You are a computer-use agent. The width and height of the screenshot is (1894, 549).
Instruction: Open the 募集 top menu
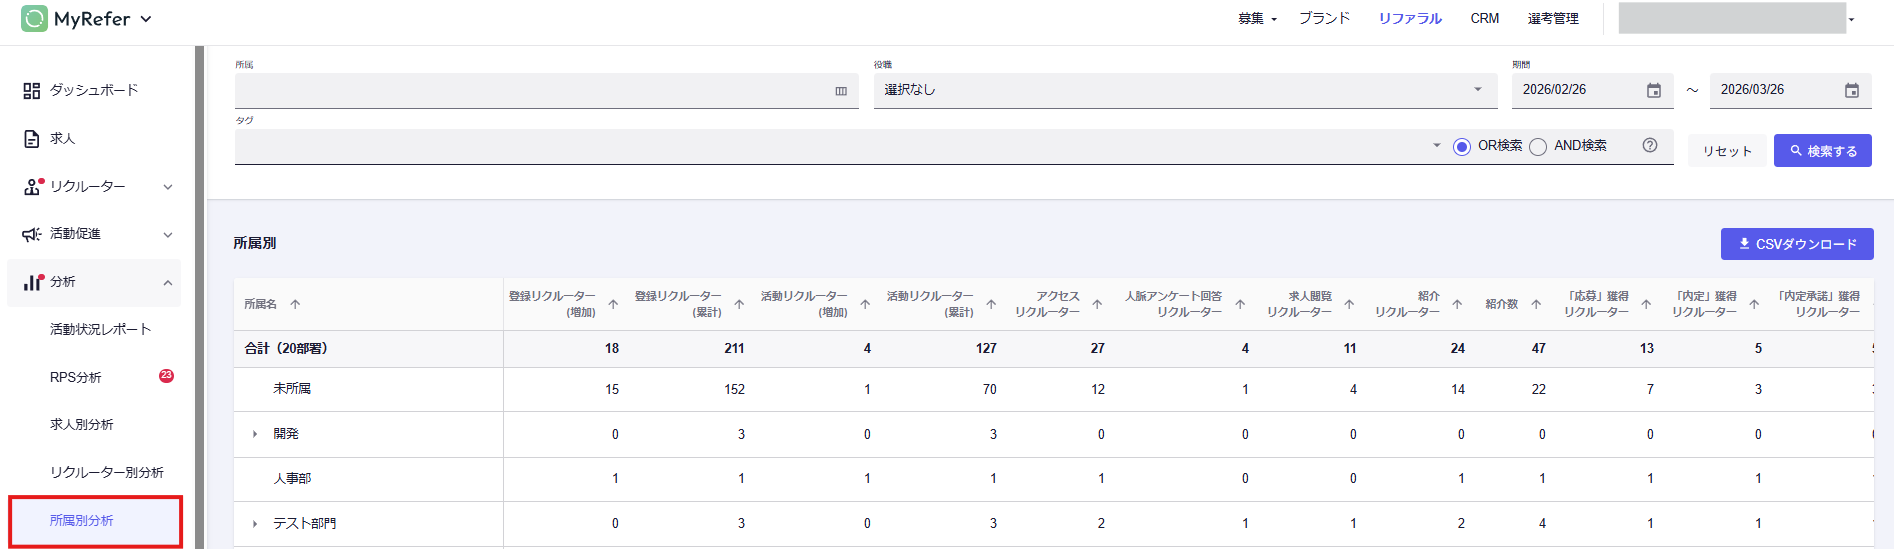(1257, 19)
